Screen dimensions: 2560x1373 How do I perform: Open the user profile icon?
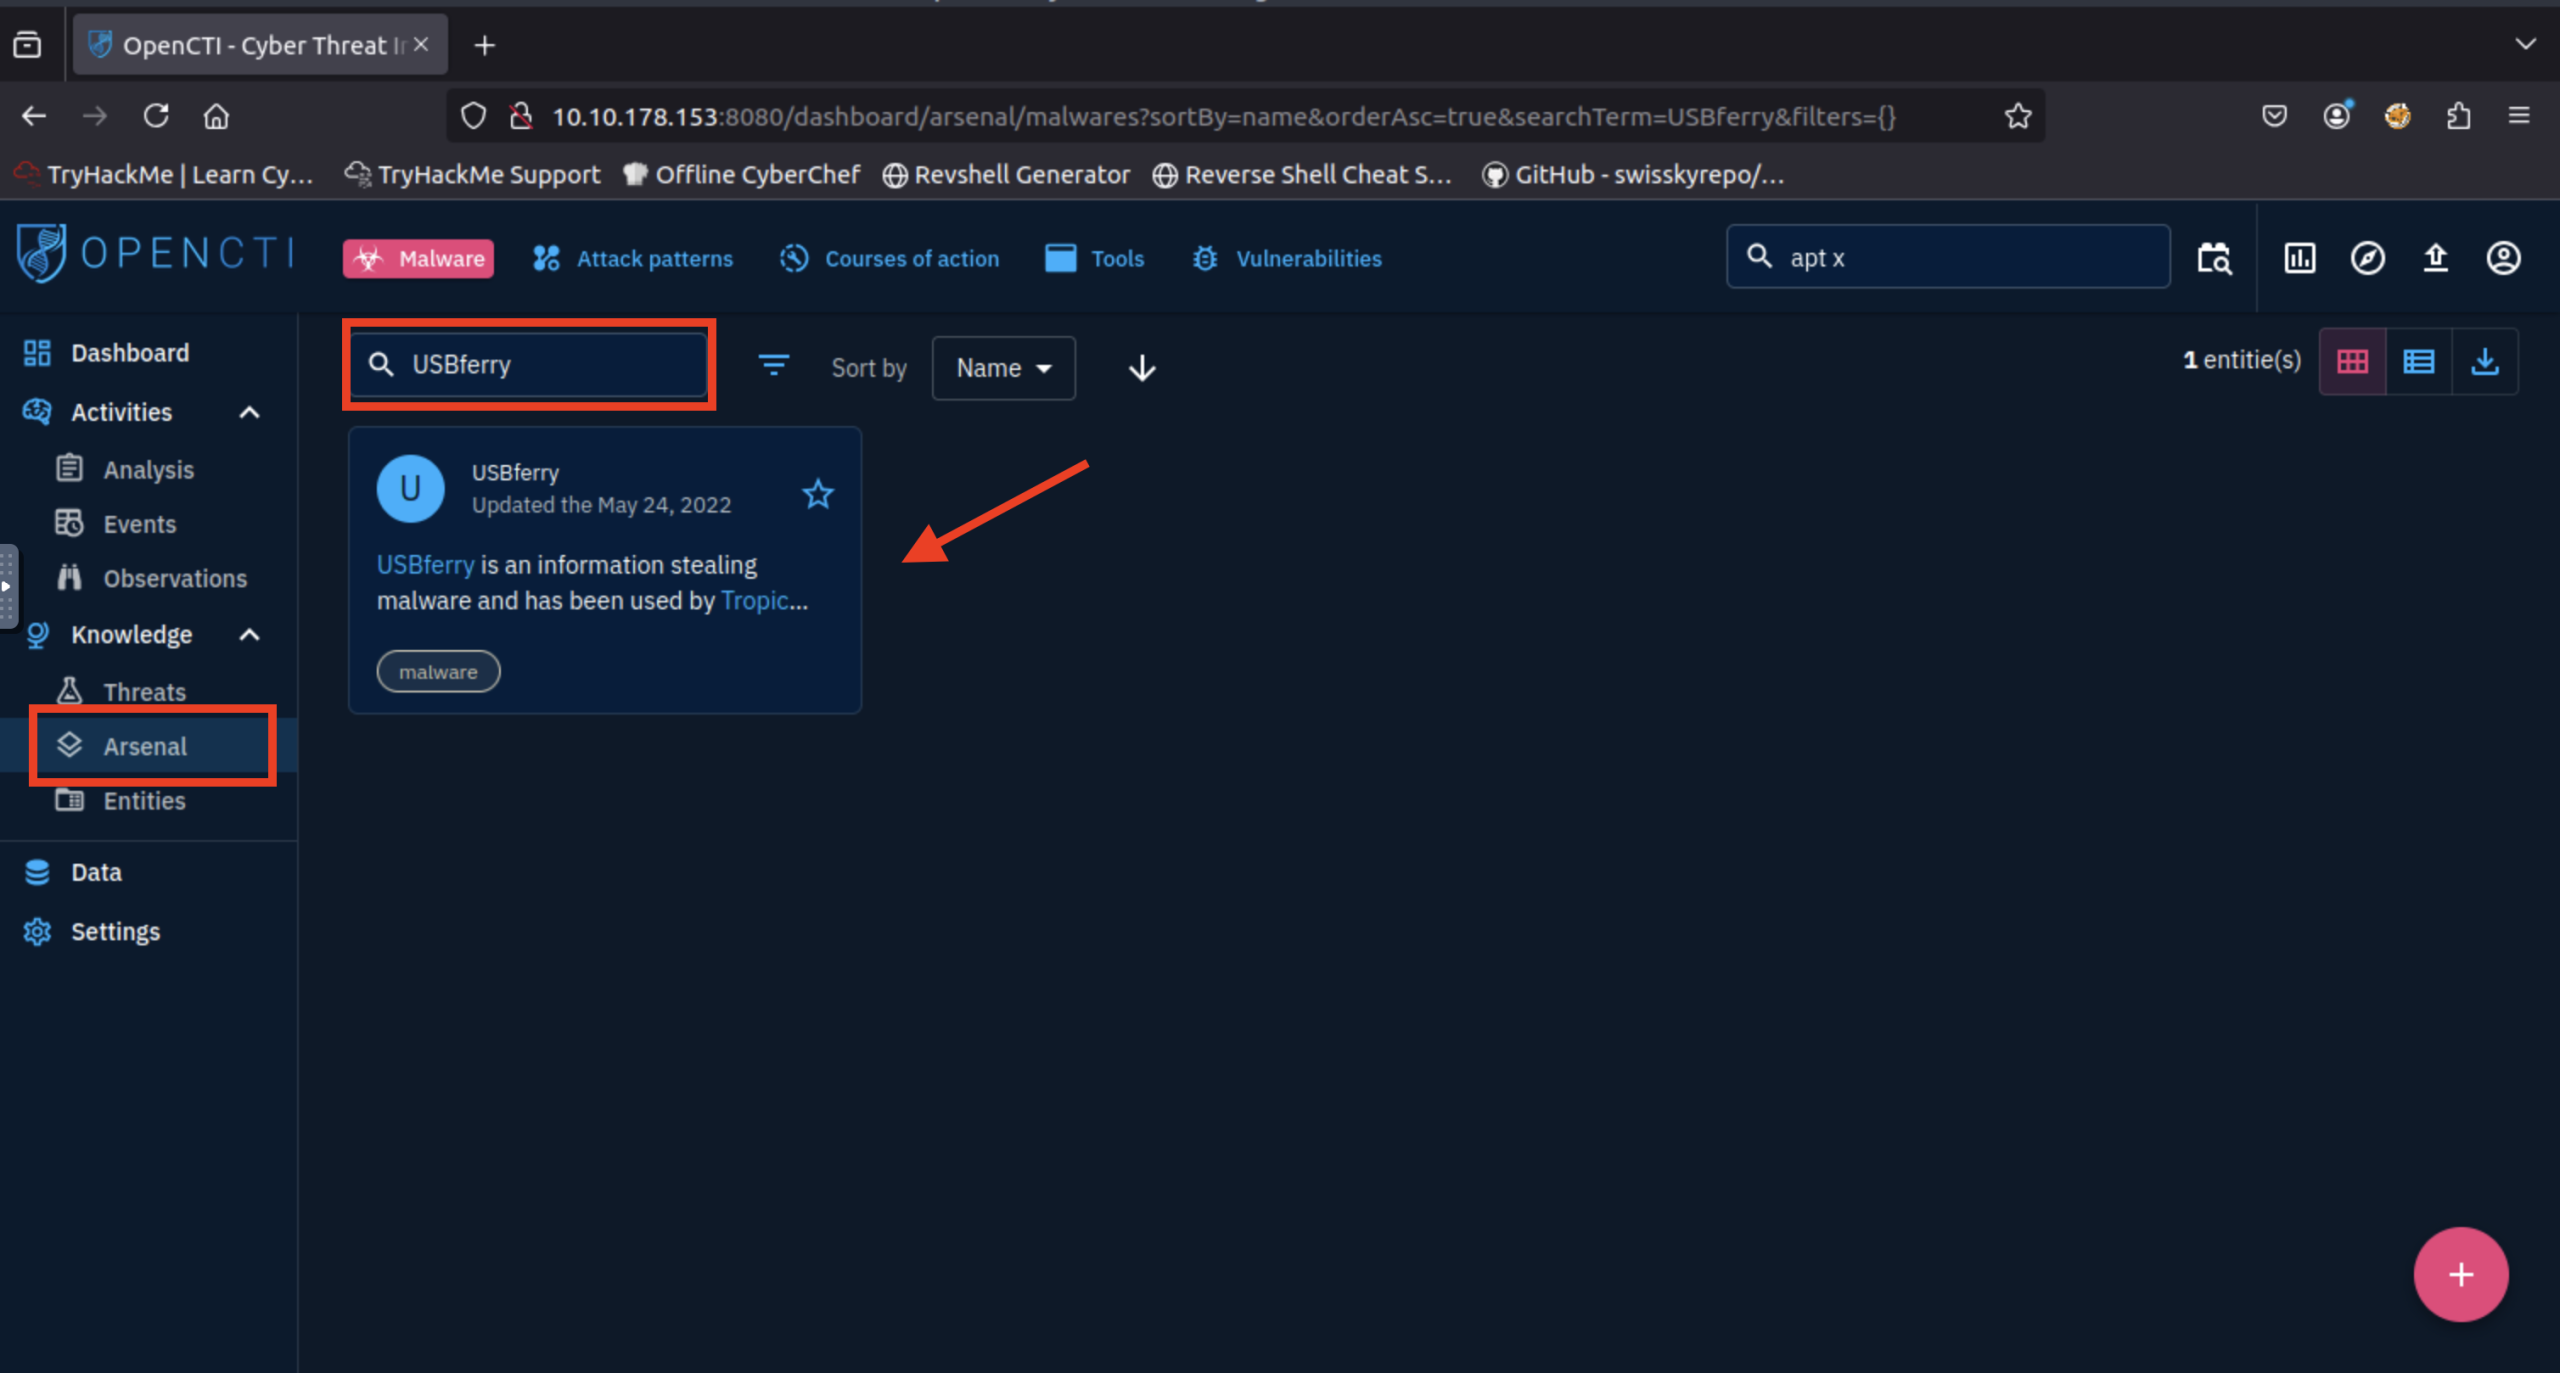click(x=2503, y=258)
